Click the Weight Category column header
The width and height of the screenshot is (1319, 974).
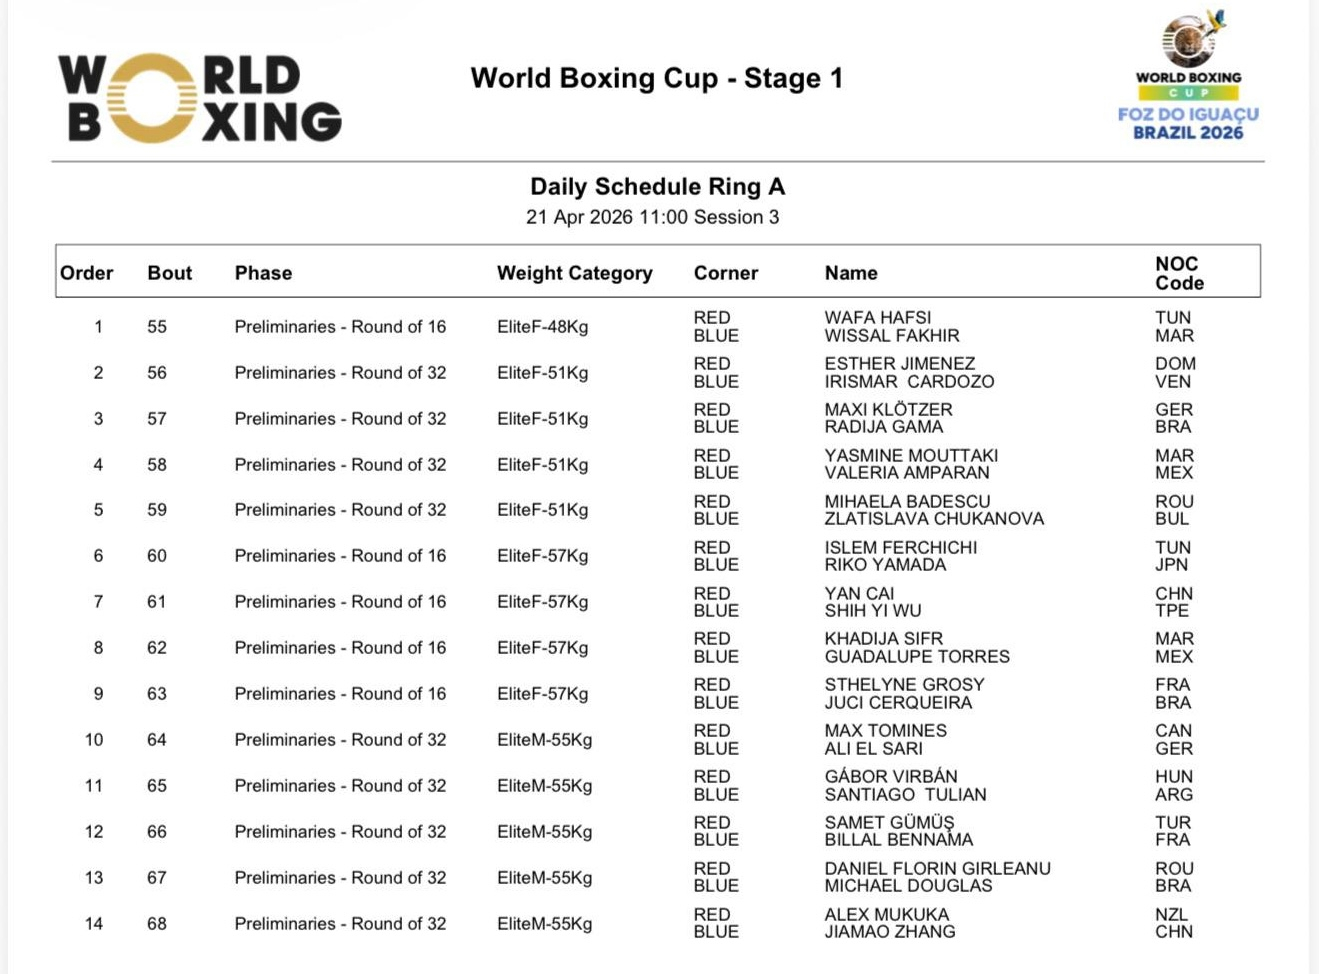point(574,273)
